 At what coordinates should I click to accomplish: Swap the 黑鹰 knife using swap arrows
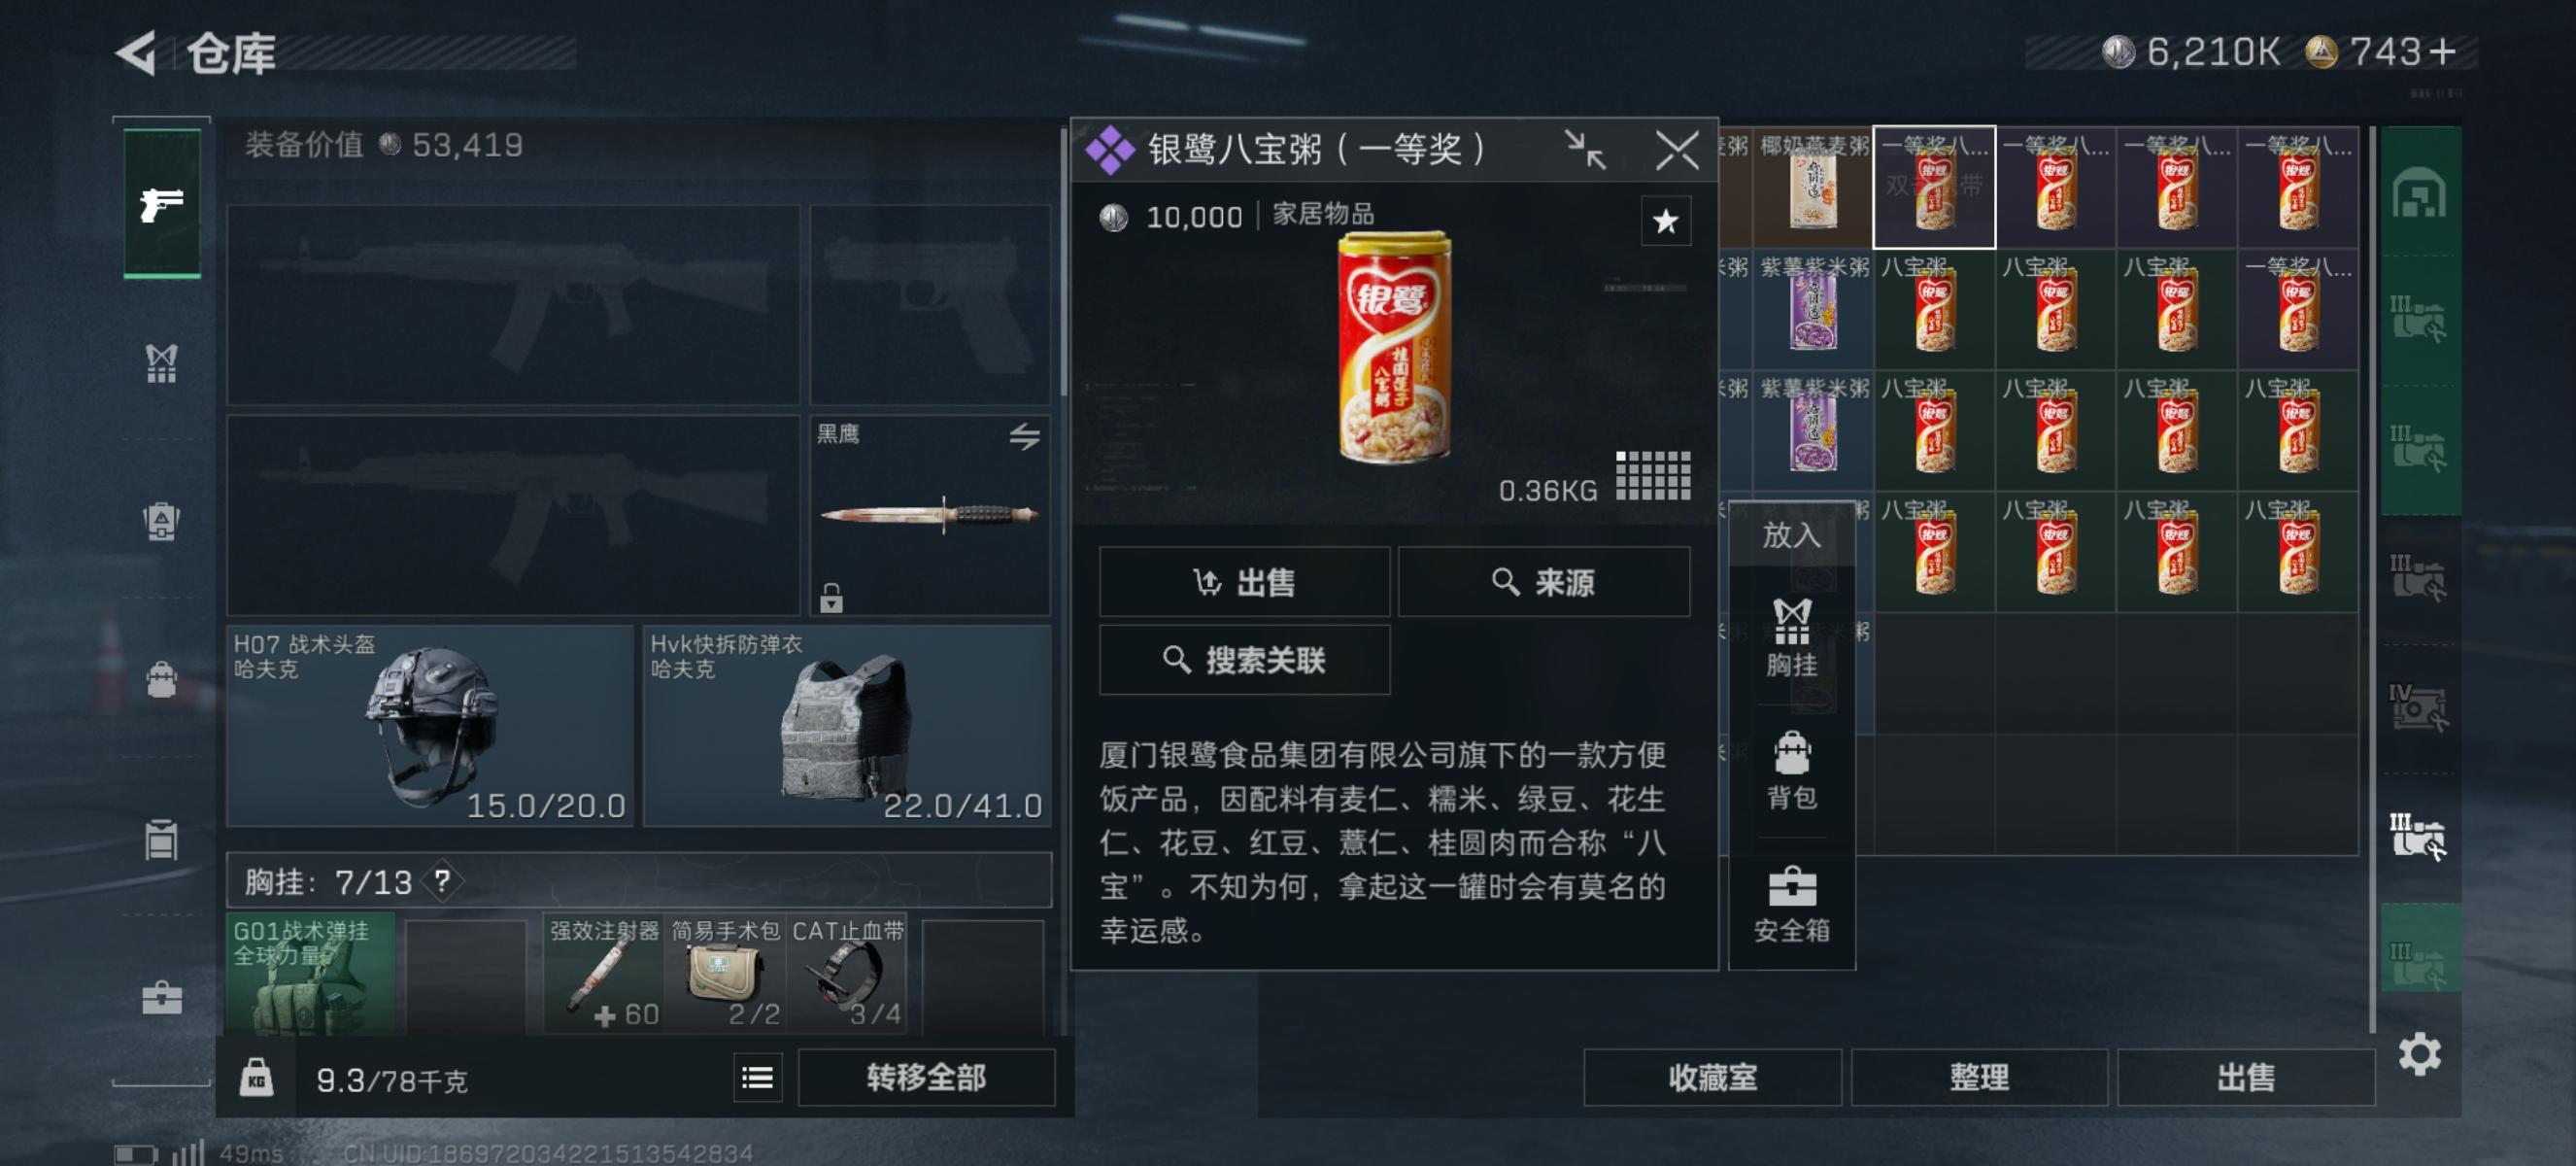(x=1024, y=436)
